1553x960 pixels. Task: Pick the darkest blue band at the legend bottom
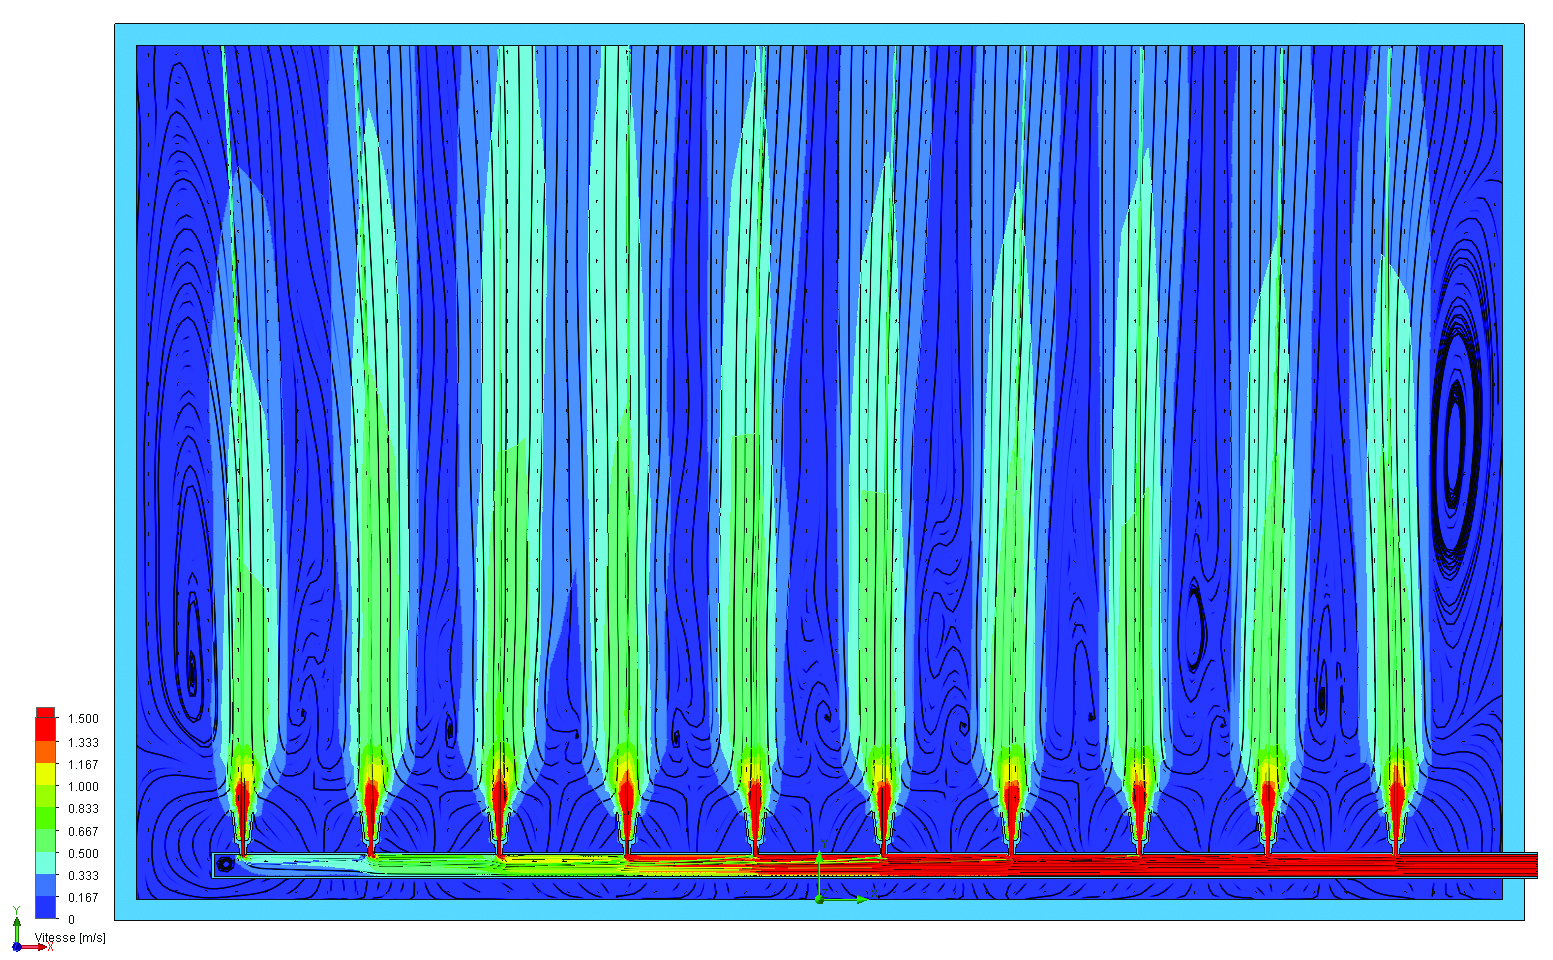(45, 907)
